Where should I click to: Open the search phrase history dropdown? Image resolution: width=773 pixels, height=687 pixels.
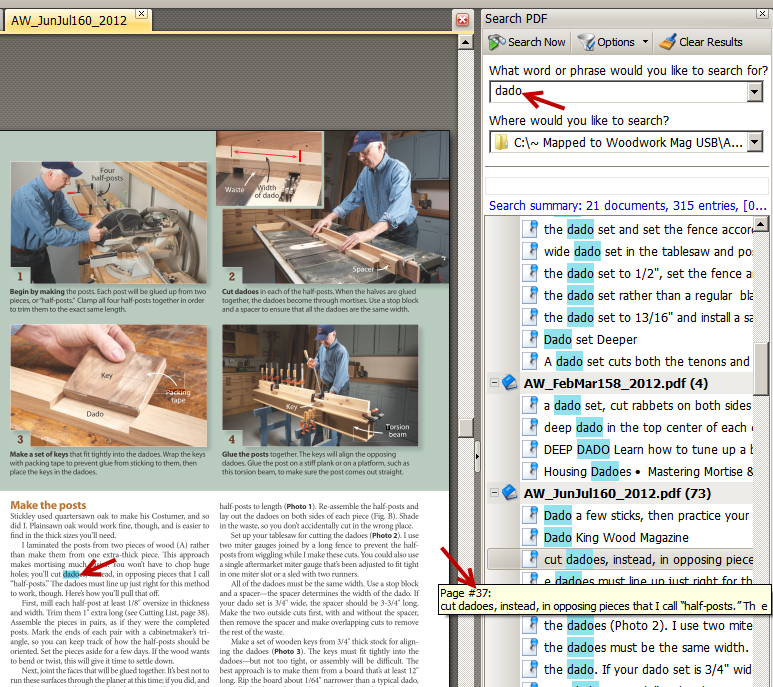point(755,92)
